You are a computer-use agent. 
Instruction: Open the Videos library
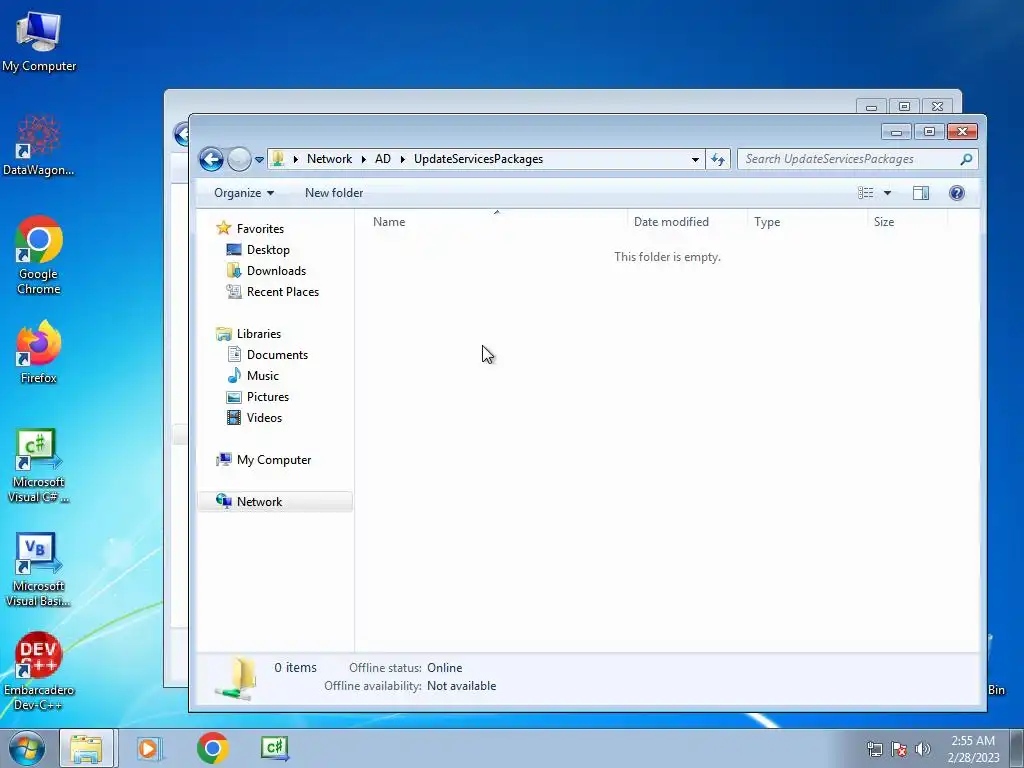264,418
